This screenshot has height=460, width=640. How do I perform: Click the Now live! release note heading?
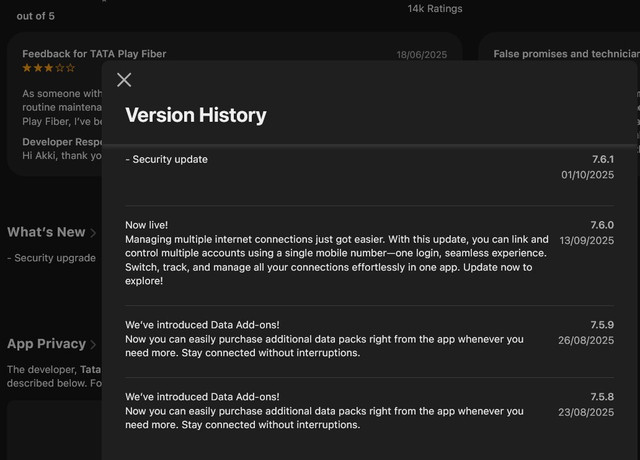point(147,225)
